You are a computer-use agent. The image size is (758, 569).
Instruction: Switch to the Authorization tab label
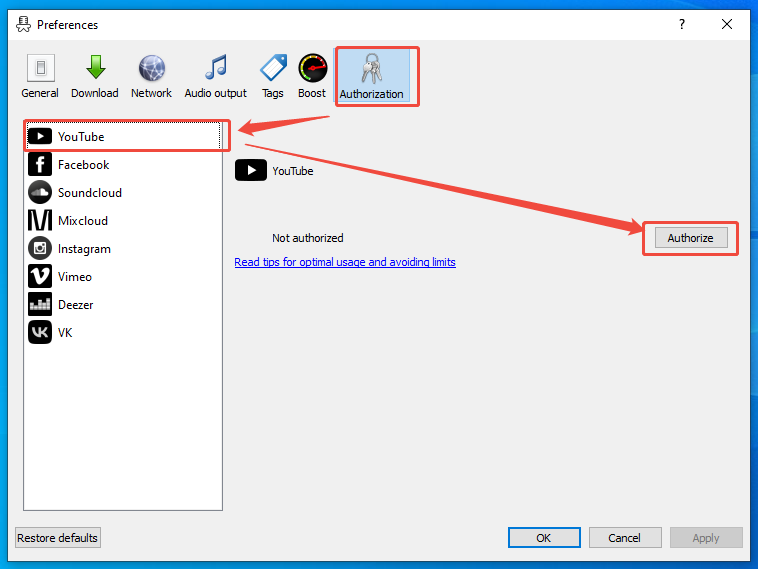click(371, 94)
